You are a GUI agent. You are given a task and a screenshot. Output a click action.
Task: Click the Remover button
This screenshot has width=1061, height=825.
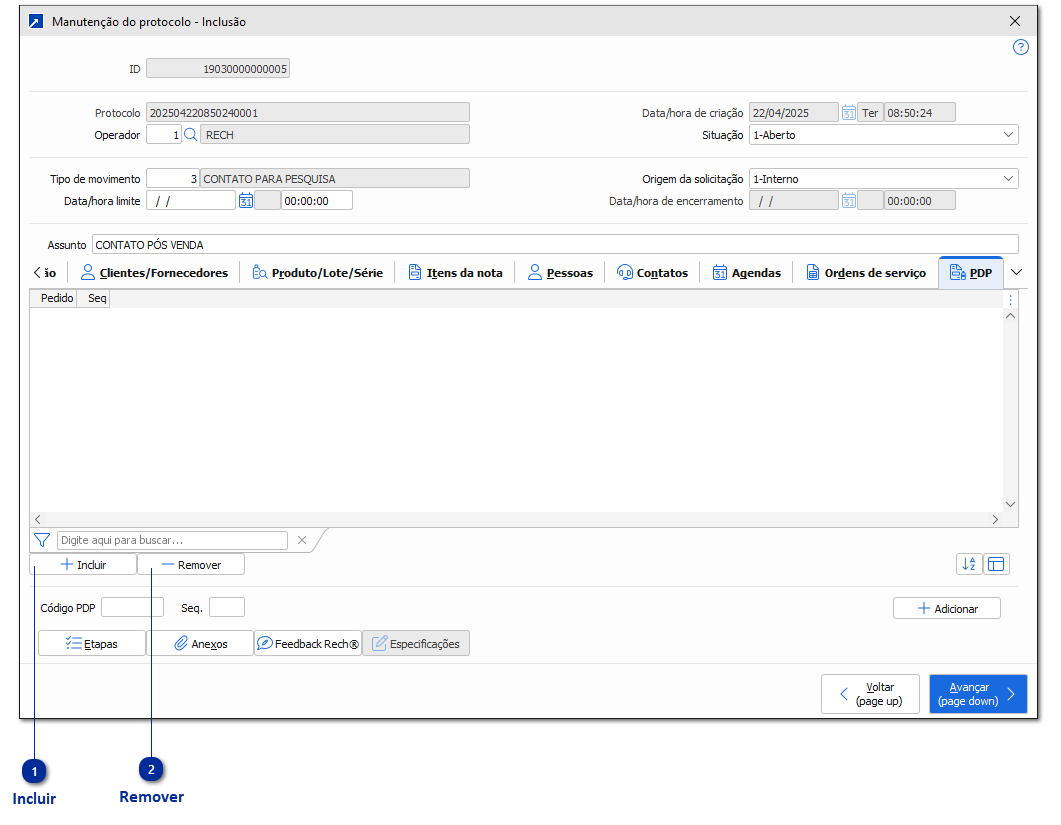coord(191,564)
